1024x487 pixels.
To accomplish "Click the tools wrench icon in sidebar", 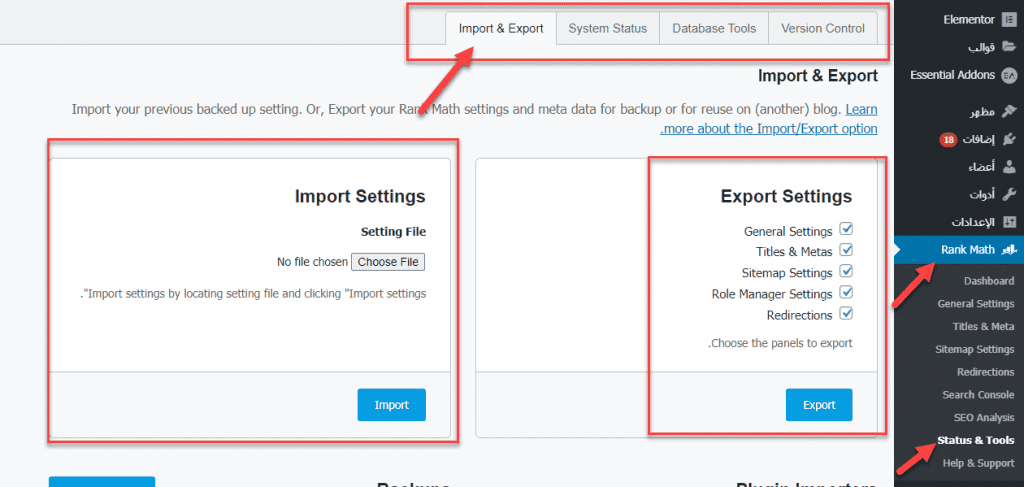I will [1009, 194].
